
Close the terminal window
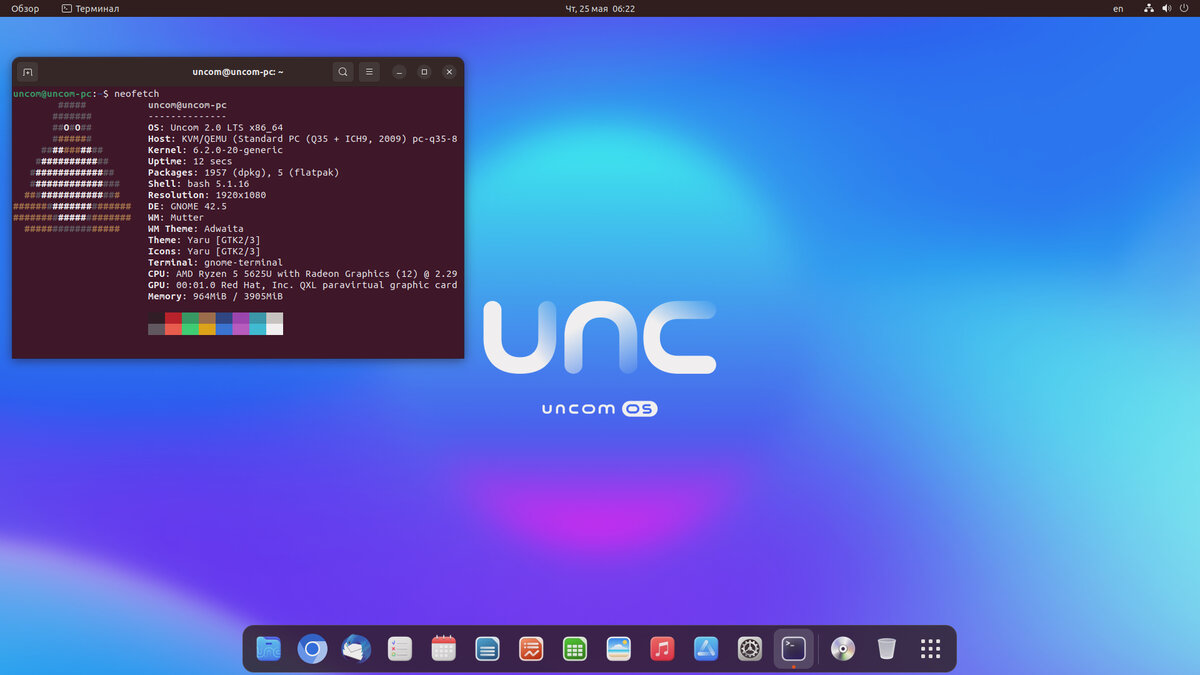(x=449, y=72)
